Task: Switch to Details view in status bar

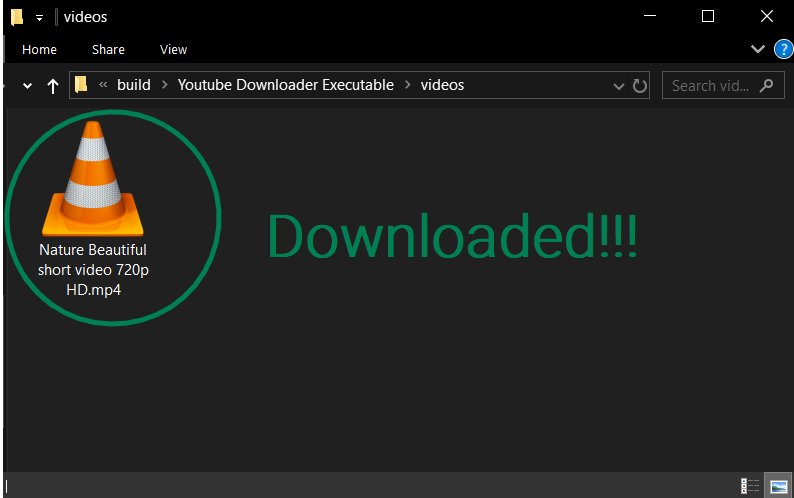Action: tap(750, 486)
